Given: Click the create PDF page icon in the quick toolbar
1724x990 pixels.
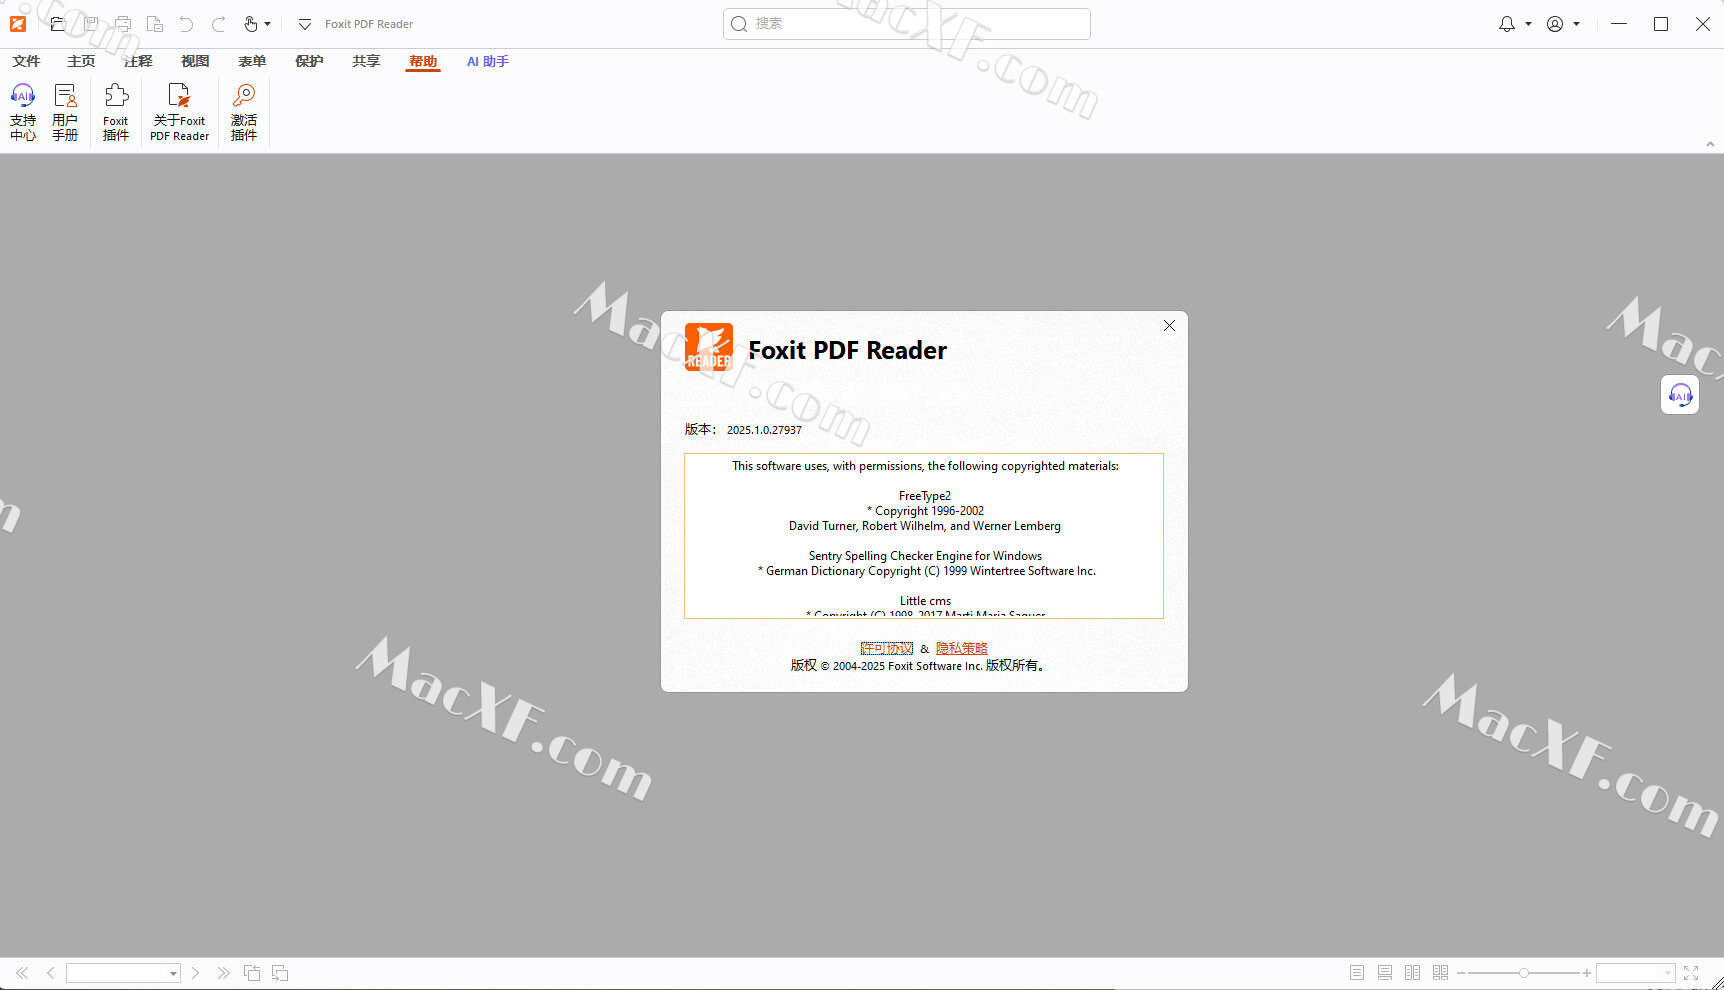Looking at the screenshot, I should (155, 24).
